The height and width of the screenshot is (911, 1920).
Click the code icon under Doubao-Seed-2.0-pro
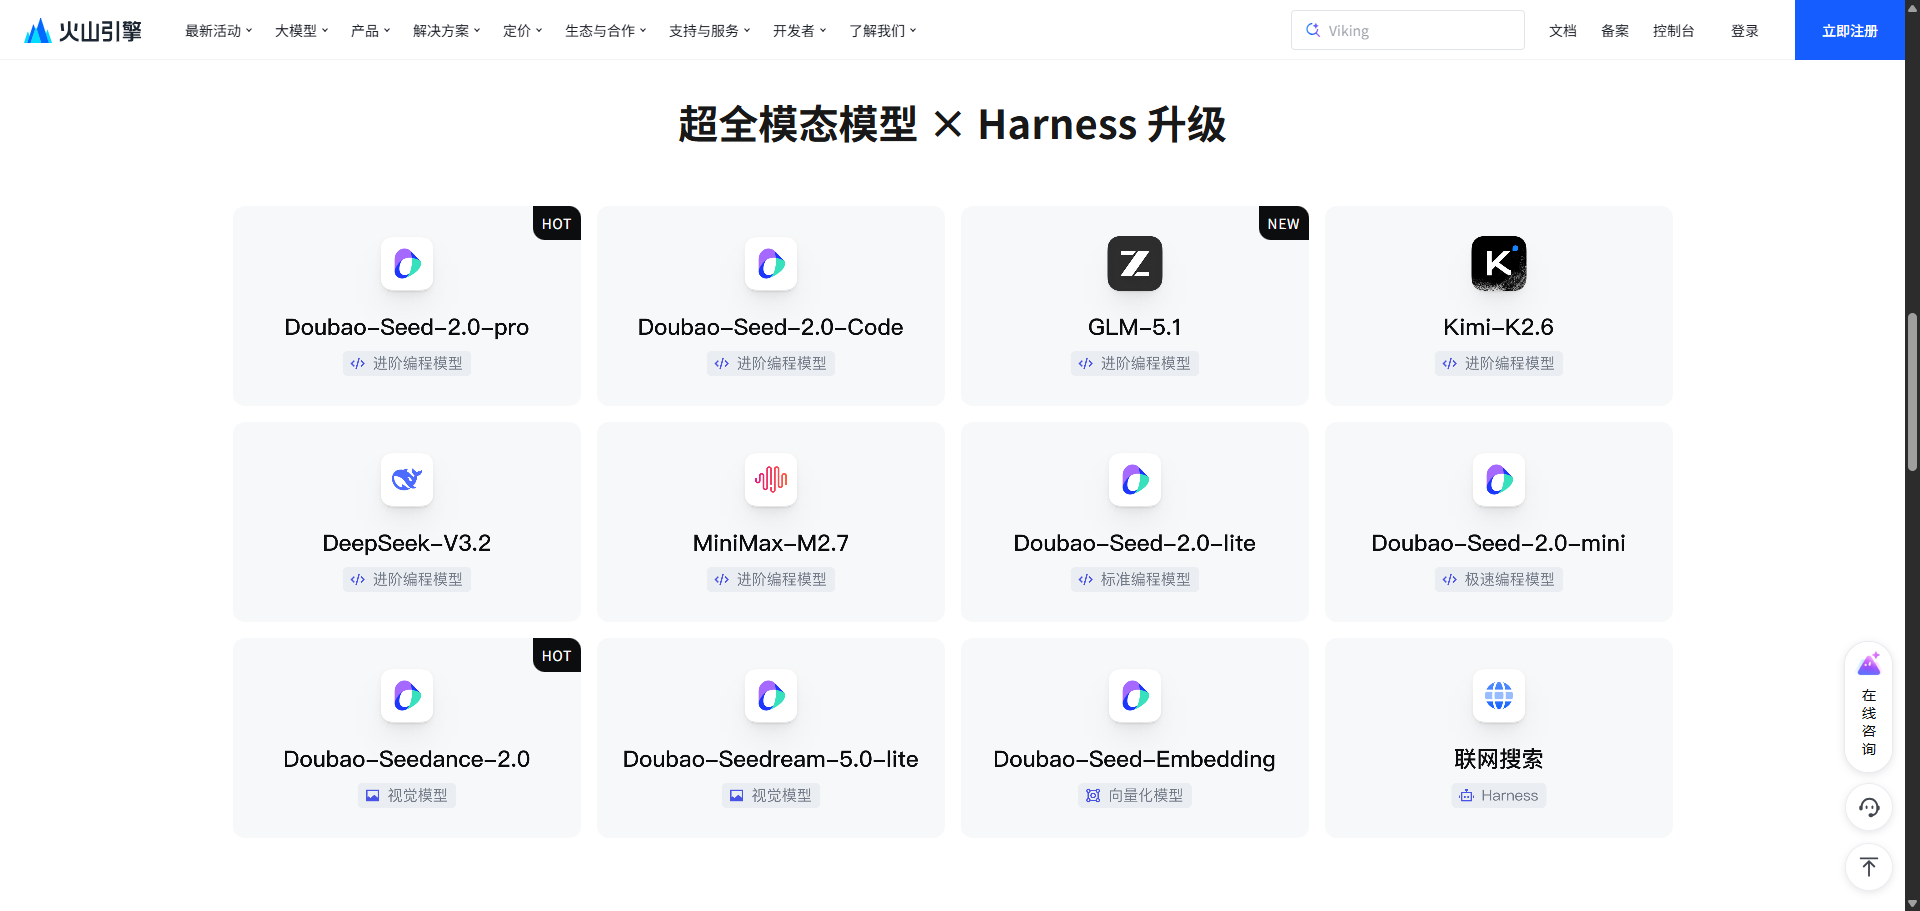click(x=358, y=364)
